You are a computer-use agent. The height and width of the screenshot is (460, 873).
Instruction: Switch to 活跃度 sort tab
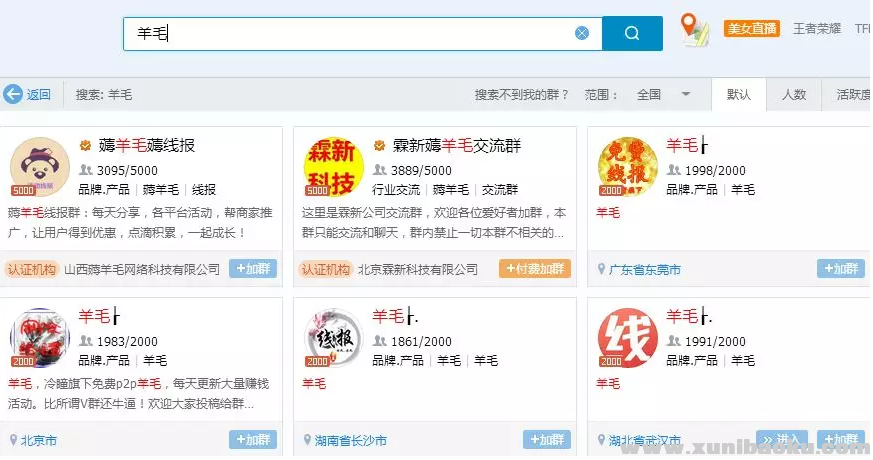pyautogui.click(x=852, y=95)
